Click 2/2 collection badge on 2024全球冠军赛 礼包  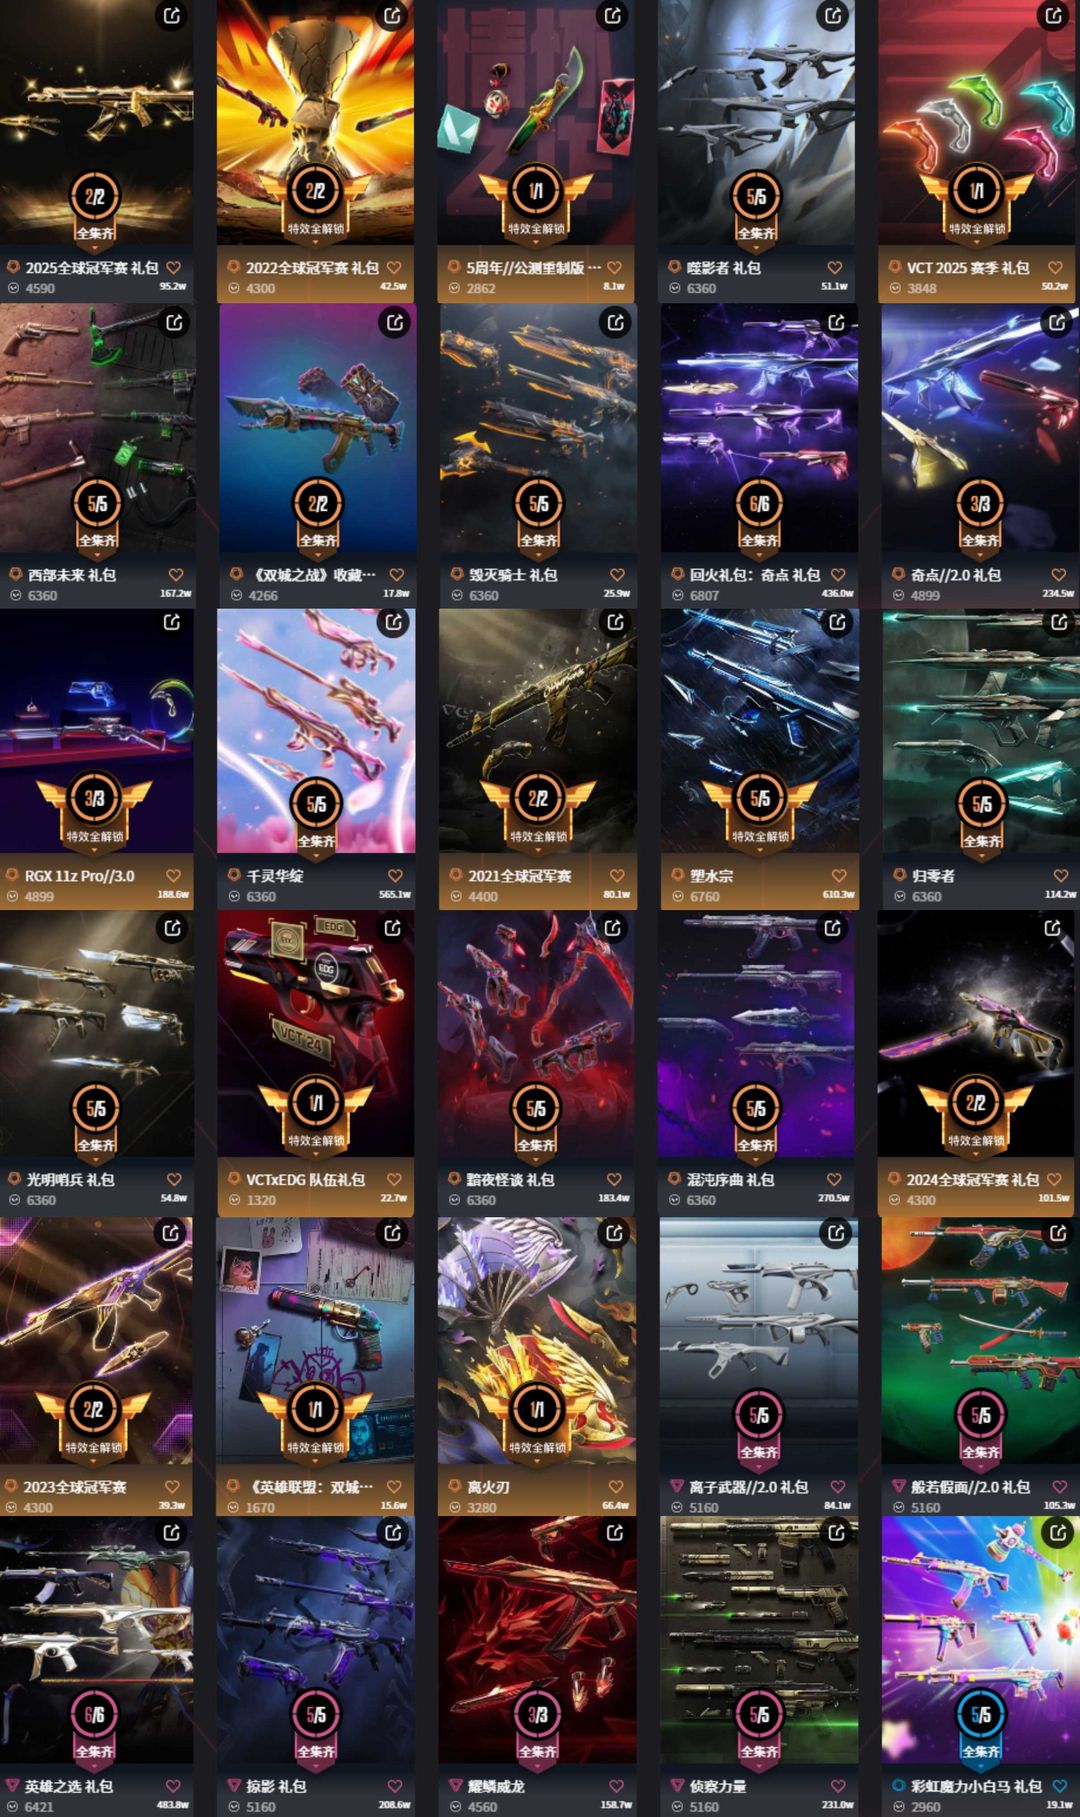click(976, 1103)
